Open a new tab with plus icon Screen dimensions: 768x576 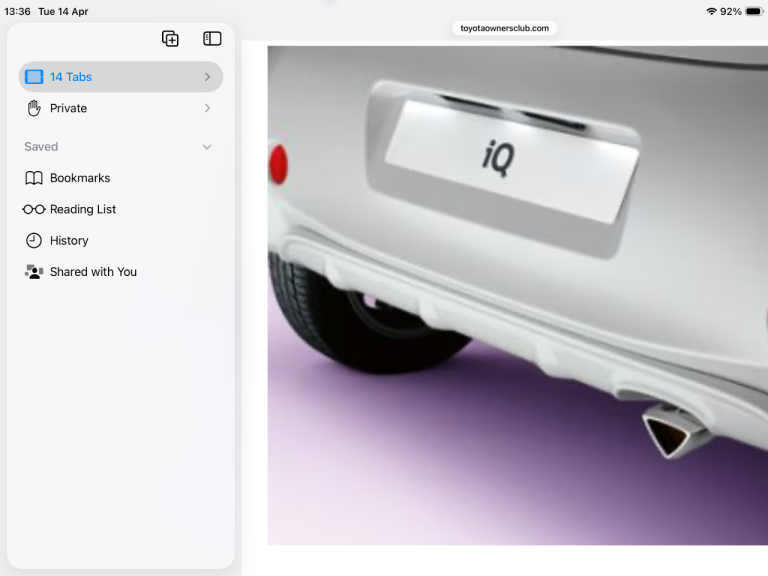(170, 39)
